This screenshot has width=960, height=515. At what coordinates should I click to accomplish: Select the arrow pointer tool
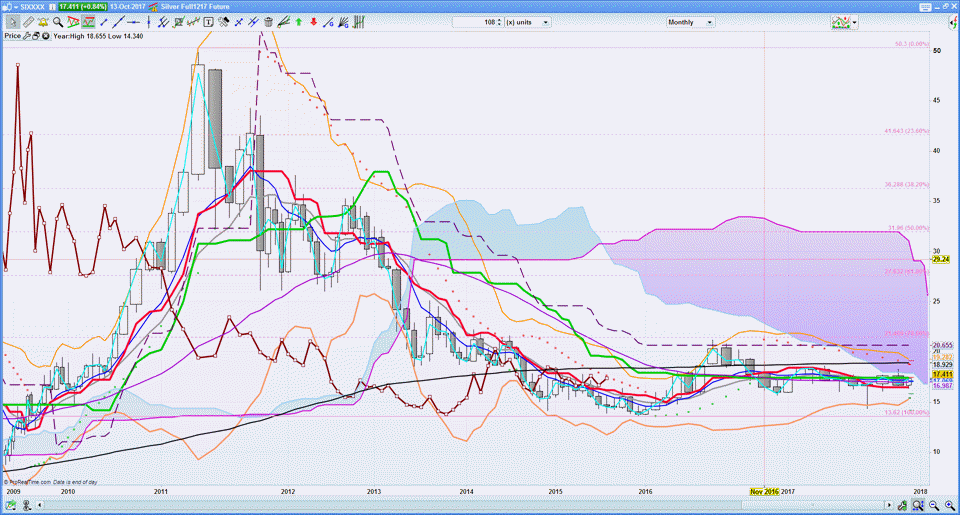pyautogui.click(x=11, y=21)
